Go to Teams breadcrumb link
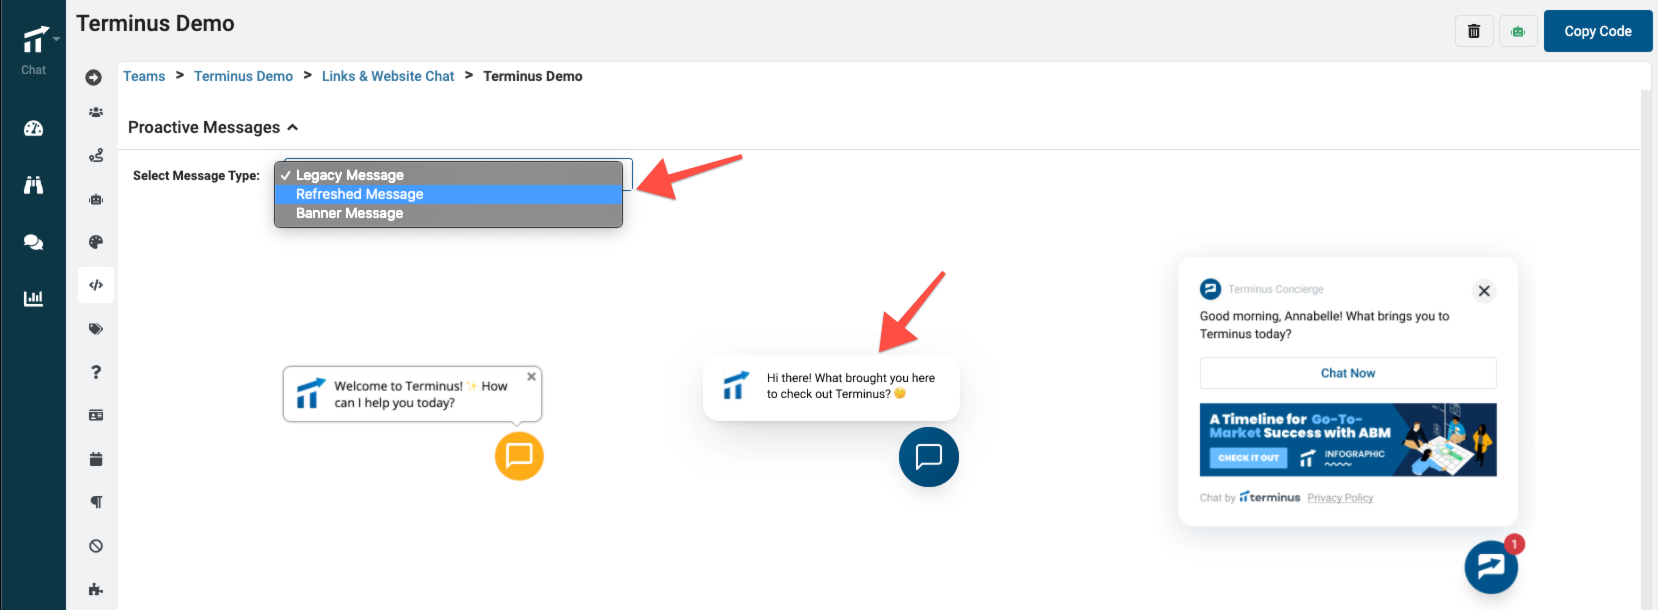Screen dimensions: 1658x610 pyautogui.click(x=144, y=76)
